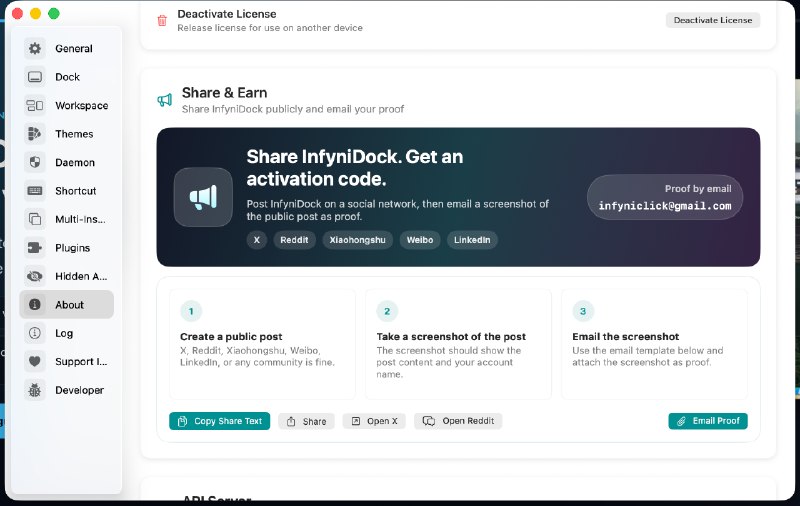The image size is (800, 506).
Task: Select the Shortcut keyboard icon
Action: click(x=35, y=191)
